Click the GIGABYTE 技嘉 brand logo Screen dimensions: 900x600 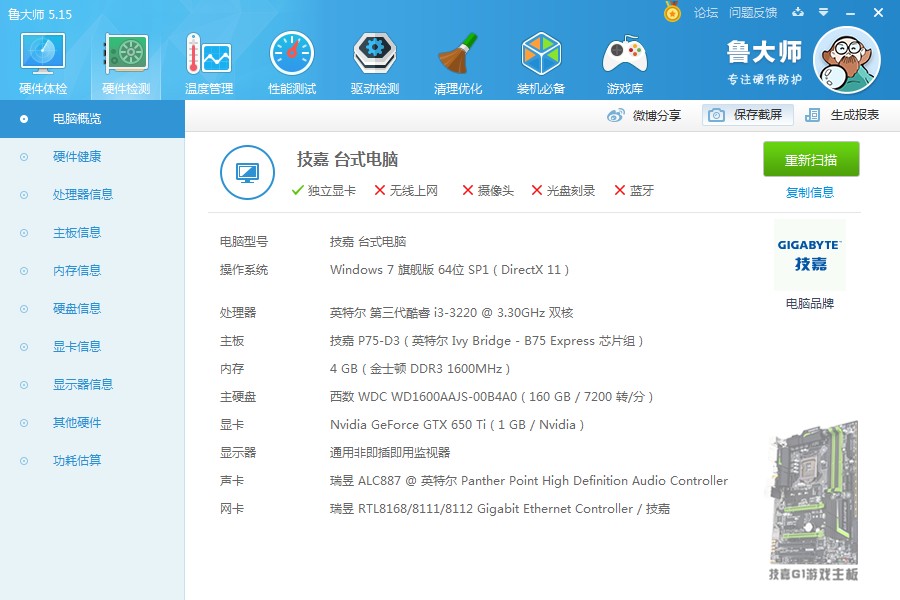pyautogui.click(x=809, y=255)
